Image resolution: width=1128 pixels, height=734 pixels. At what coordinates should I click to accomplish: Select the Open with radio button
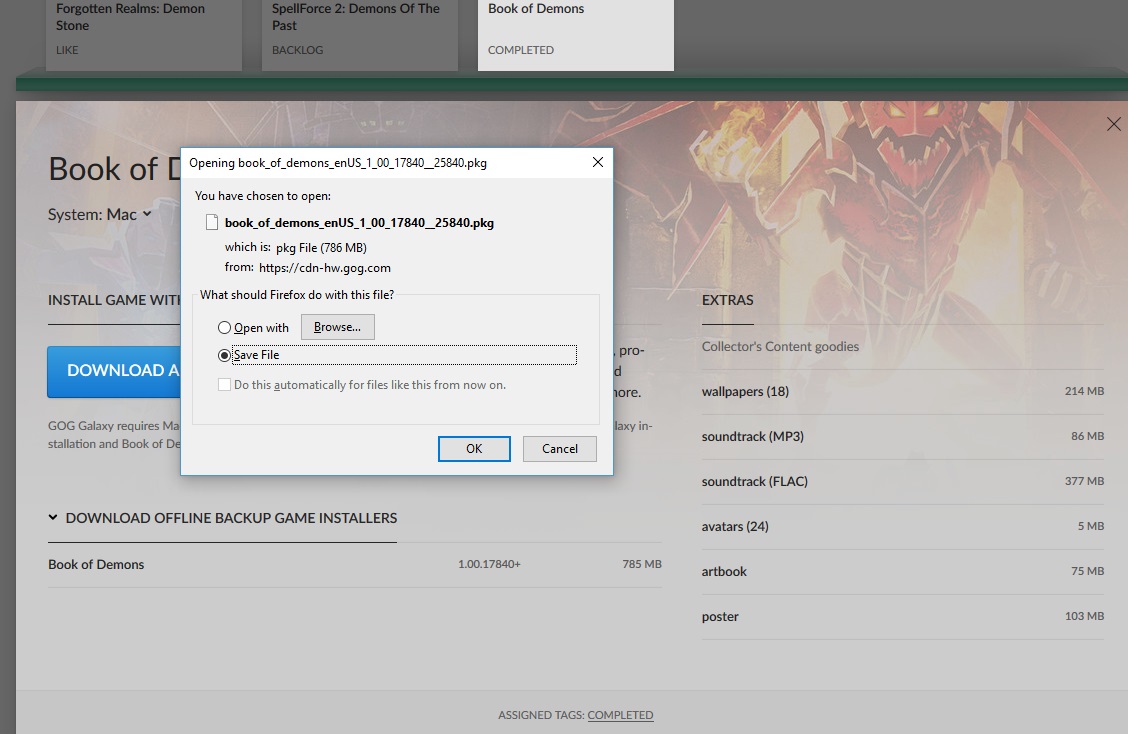pyautogui.click(x=224, y=328)
